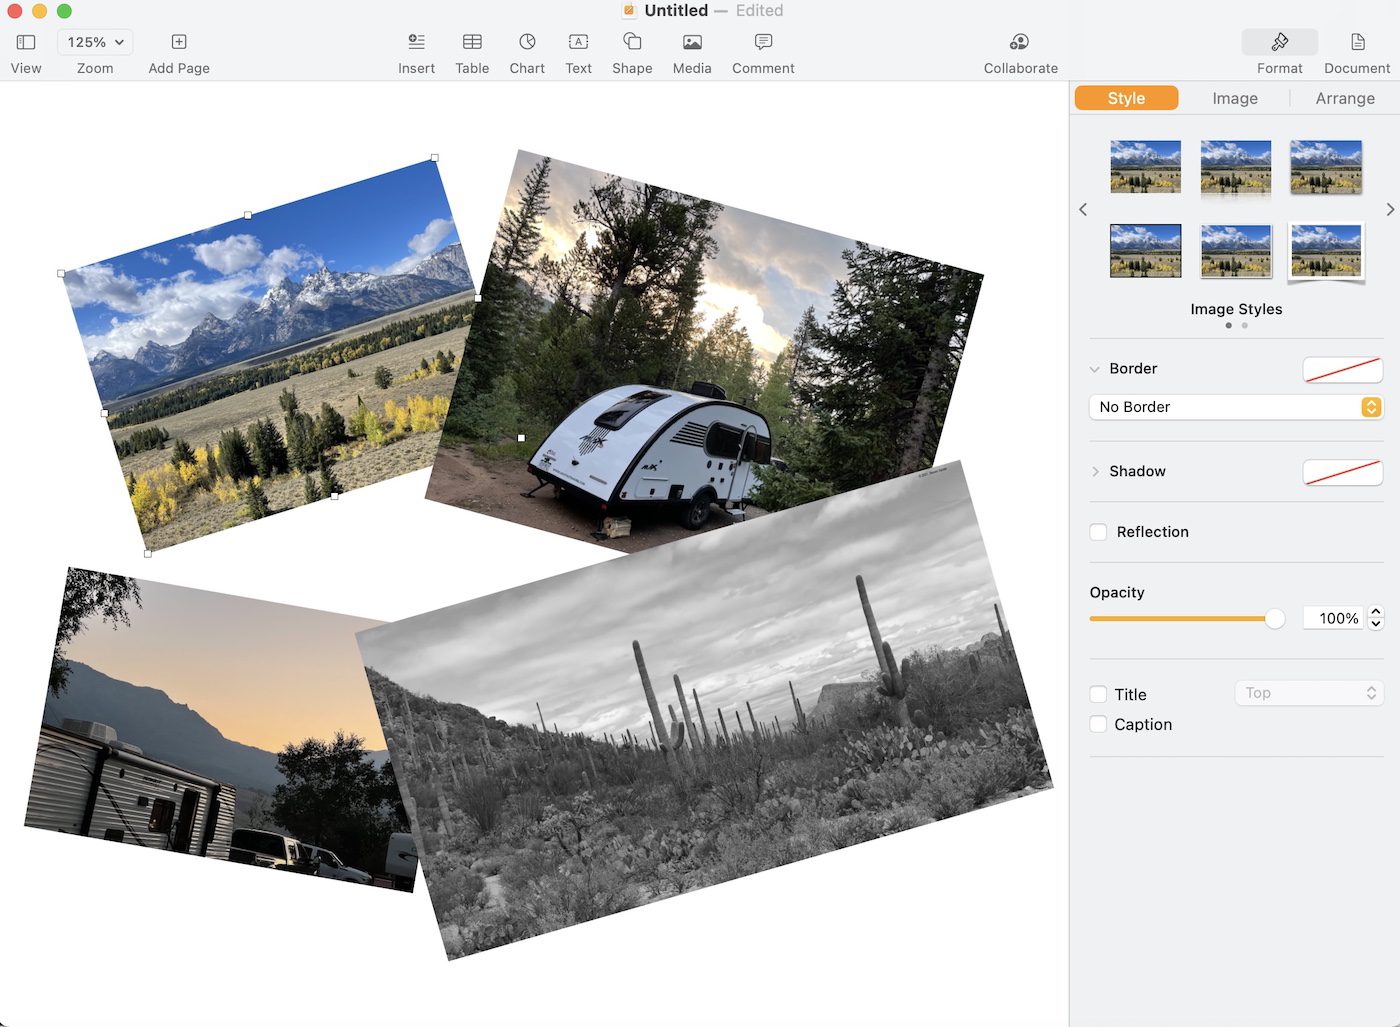Check the Title checkbox

tap(1099, 694)
